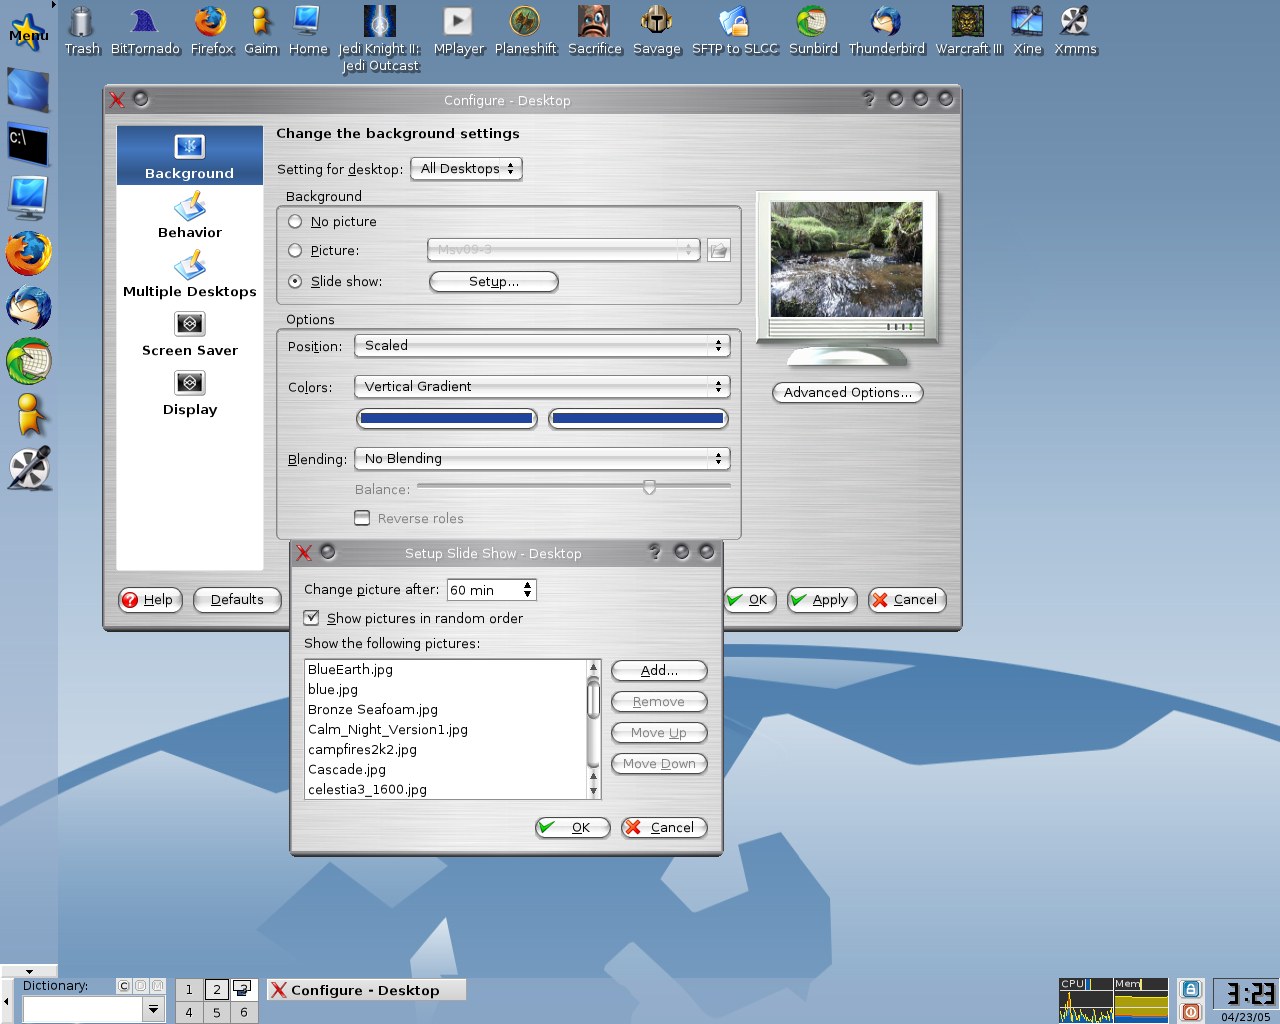Switch to virtual desktop 5 in pager

point(216,1012)
